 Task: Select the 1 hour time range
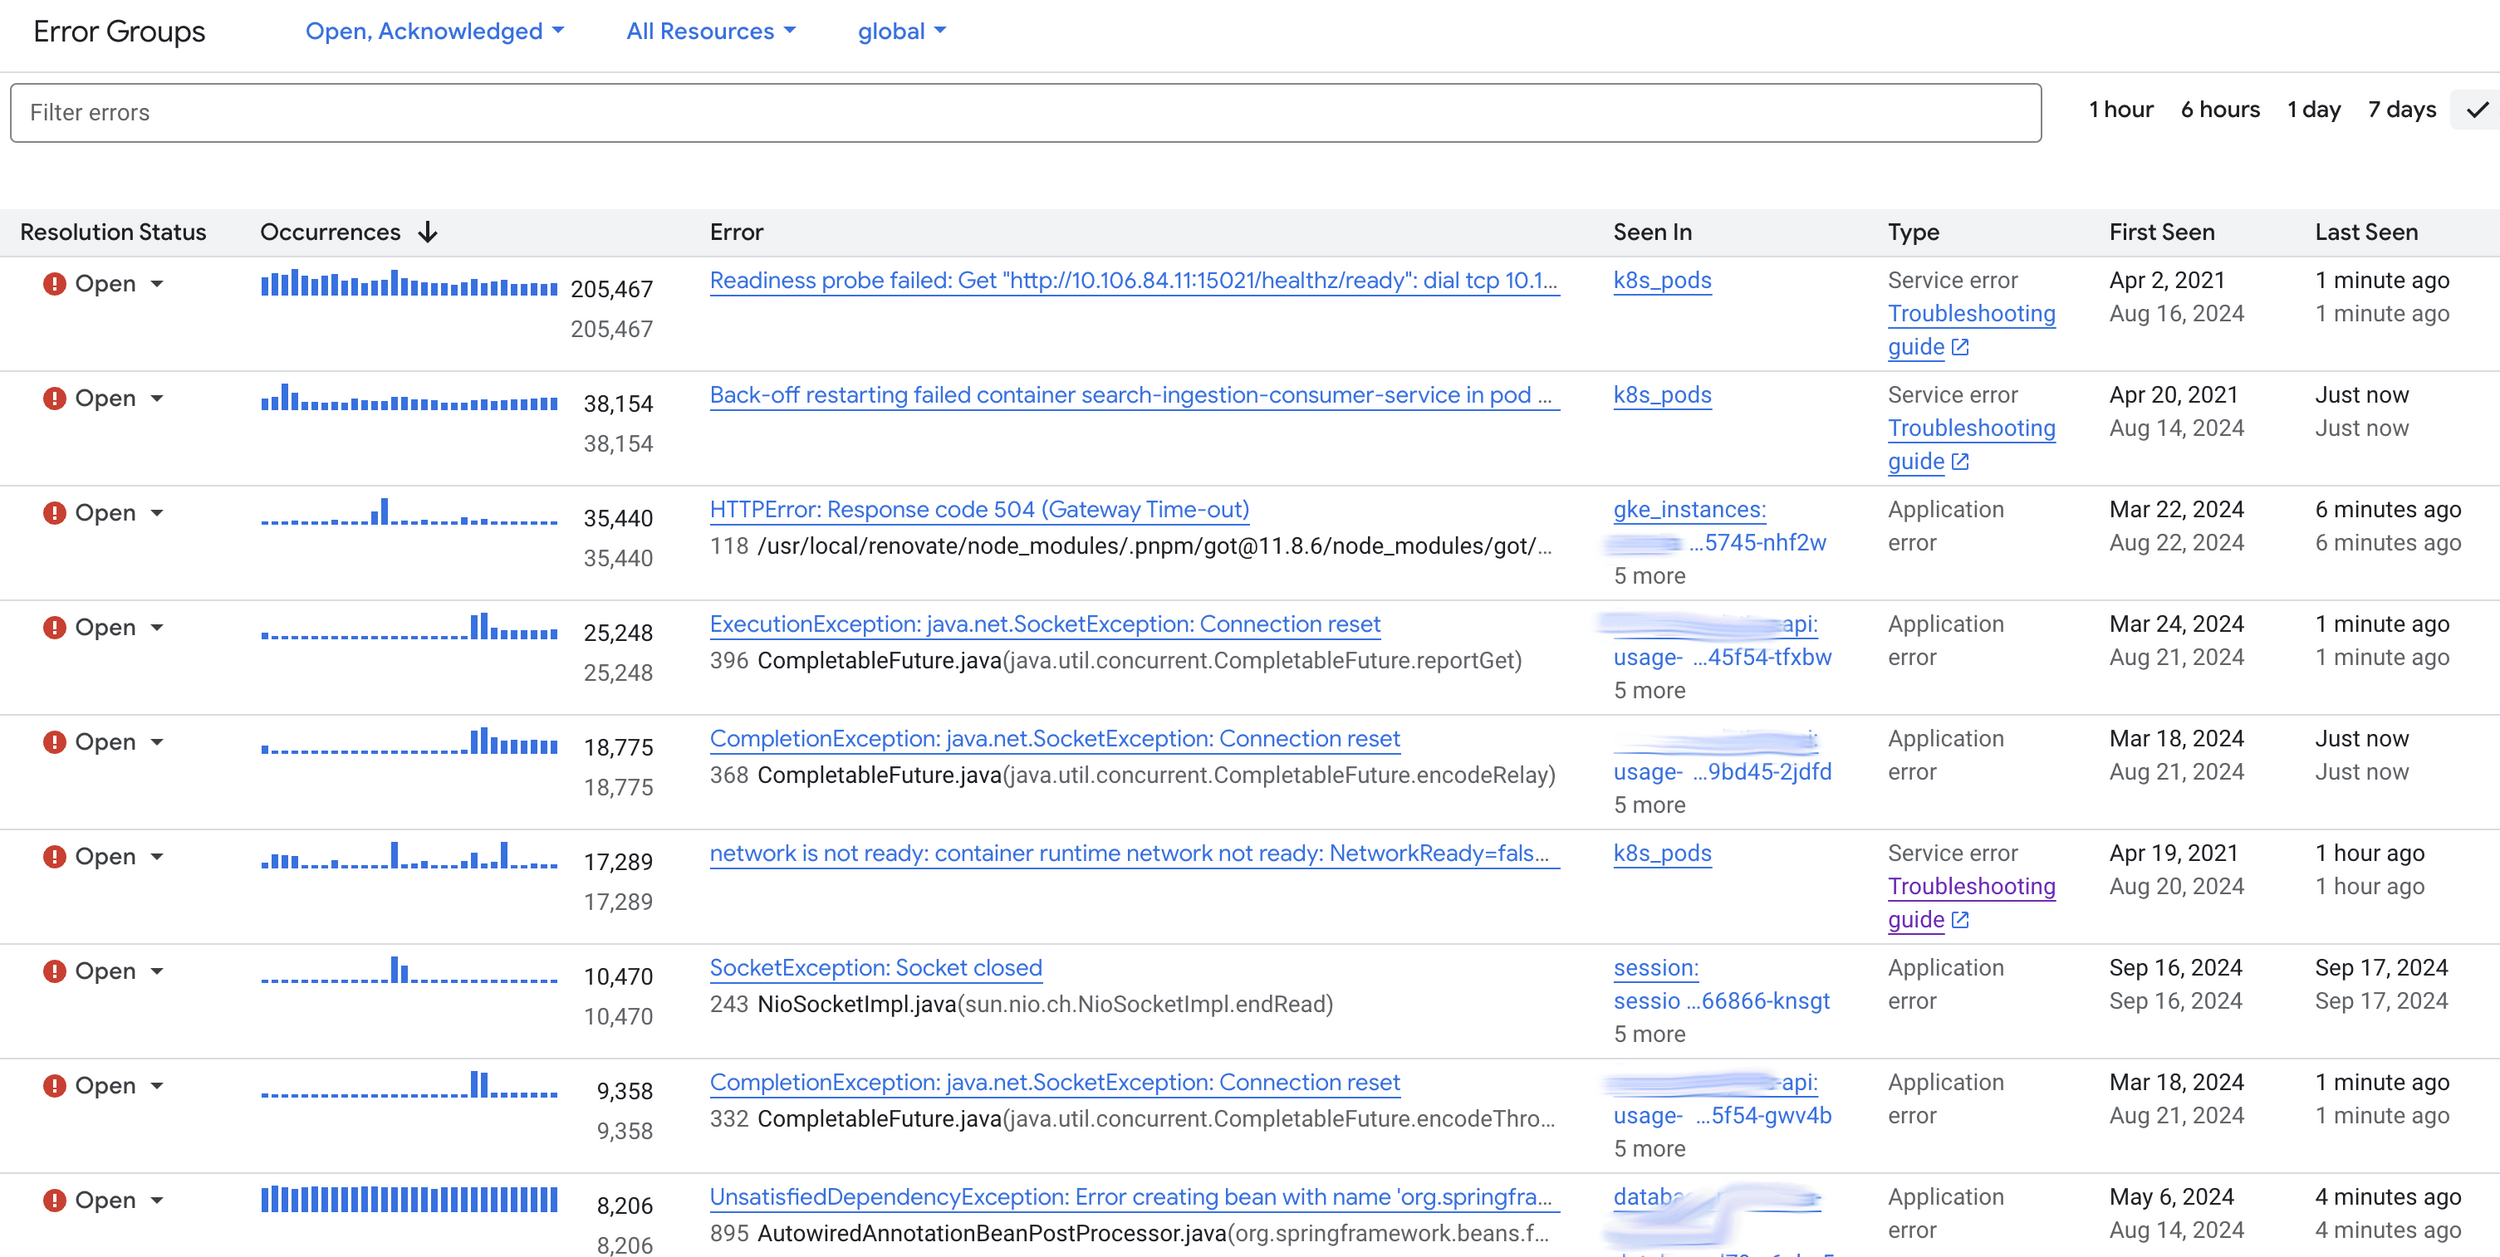2120,110
